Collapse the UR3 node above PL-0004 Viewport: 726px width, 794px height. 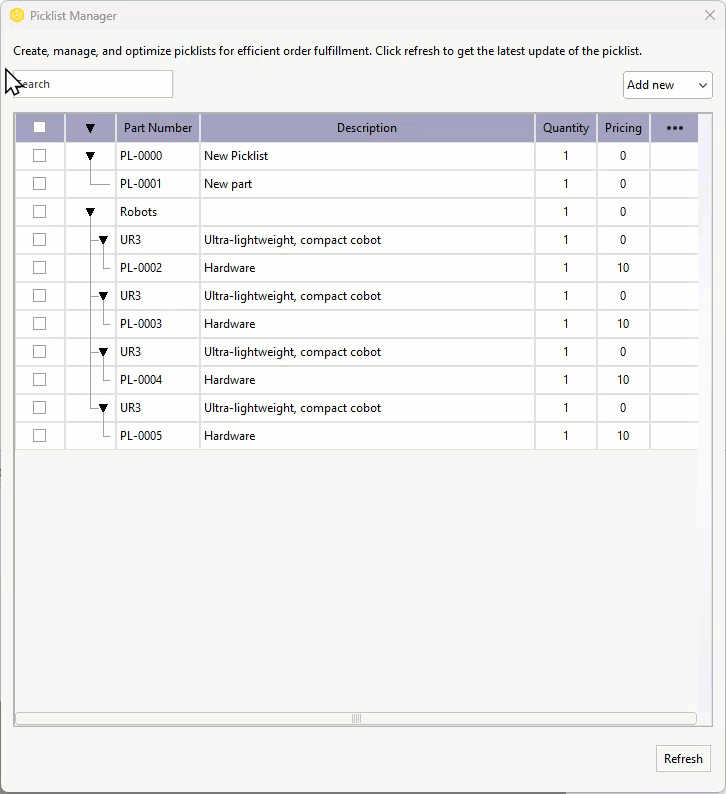[x=103, y=352]
